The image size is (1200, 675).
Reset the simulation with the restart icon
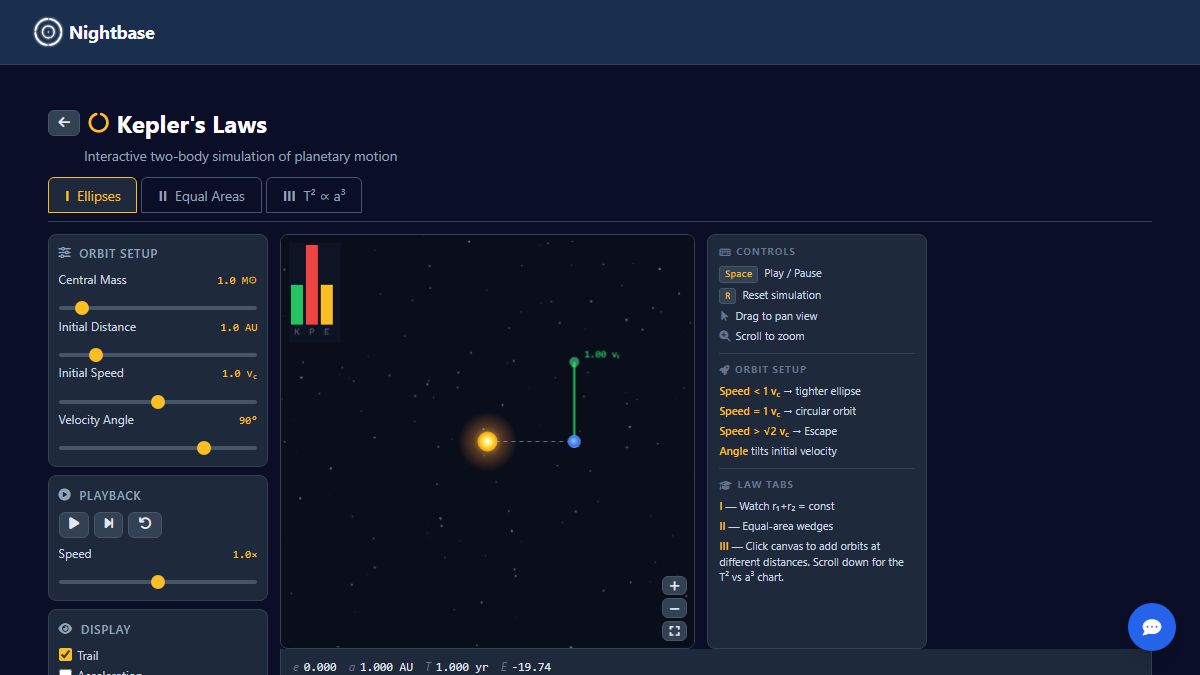click(145, 524)
